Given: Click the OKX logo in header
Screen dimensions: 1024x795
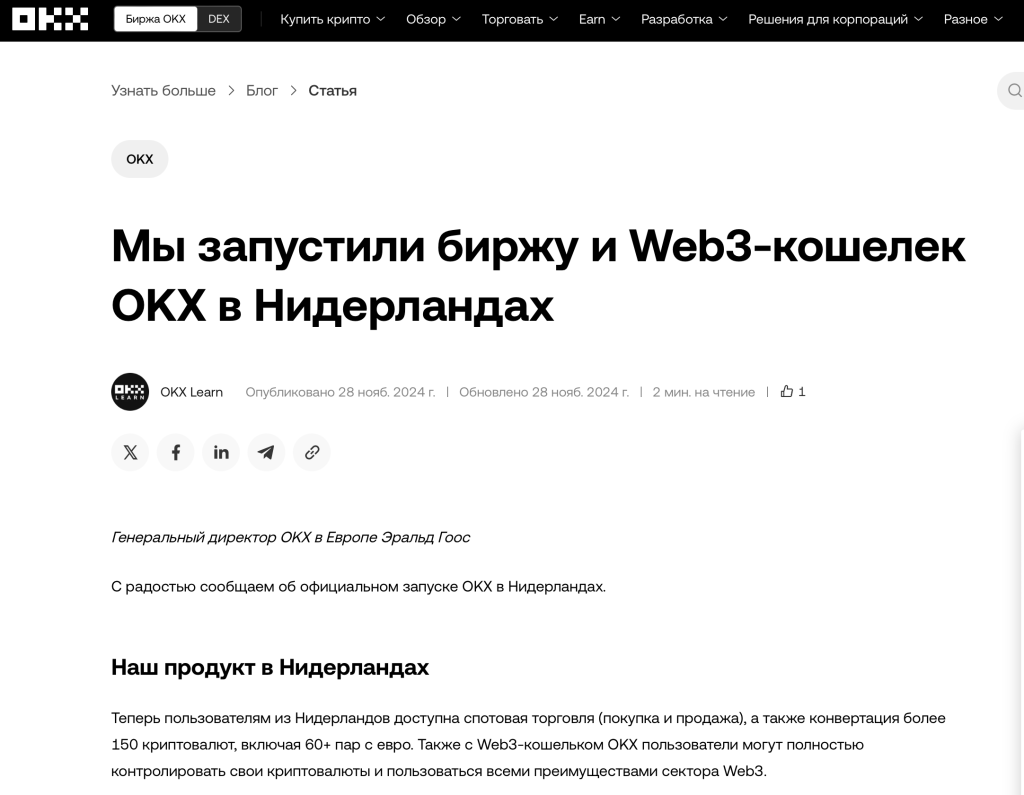Looking at the screenshot, I should click(50, 20).
